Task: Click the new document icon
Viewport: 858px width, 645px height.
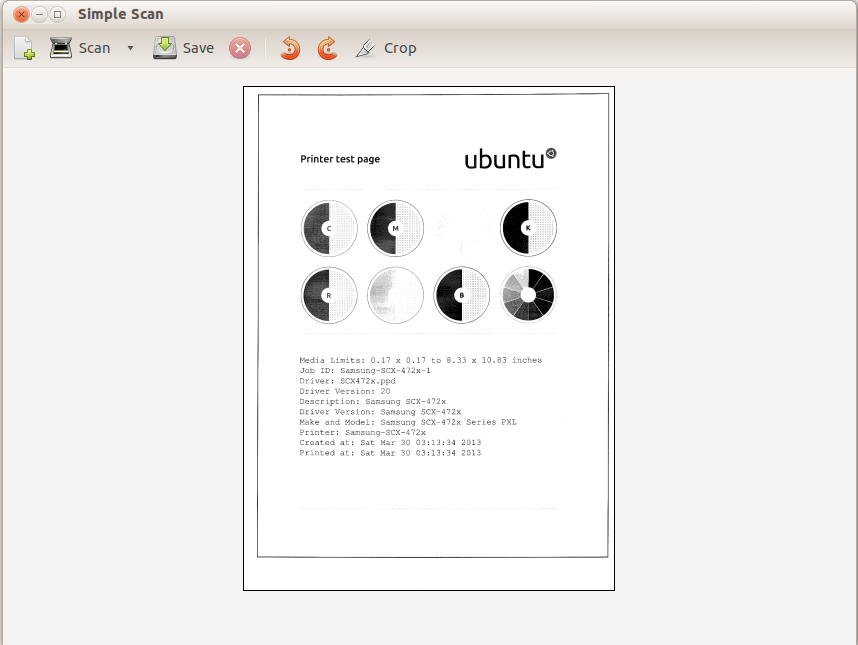Action: point(24,48)
